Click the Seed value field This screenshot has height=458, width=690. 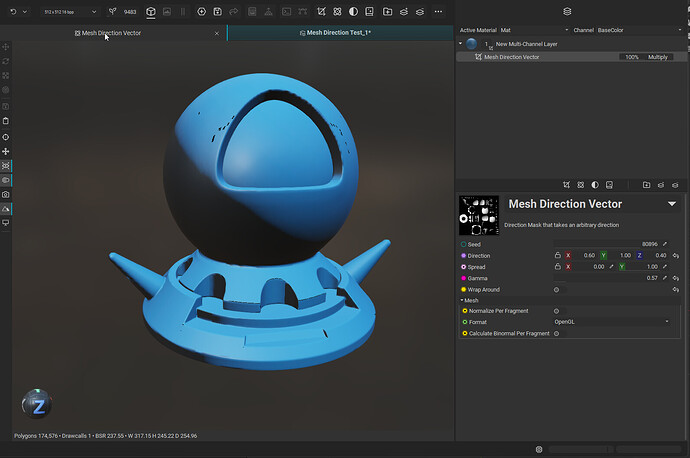(605, 244)
